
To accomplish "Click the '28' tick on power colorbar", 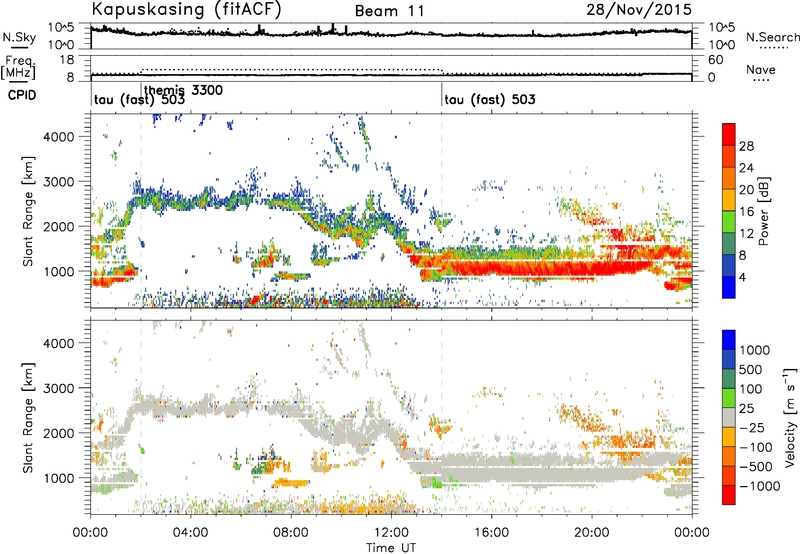I will coord(746,146).
